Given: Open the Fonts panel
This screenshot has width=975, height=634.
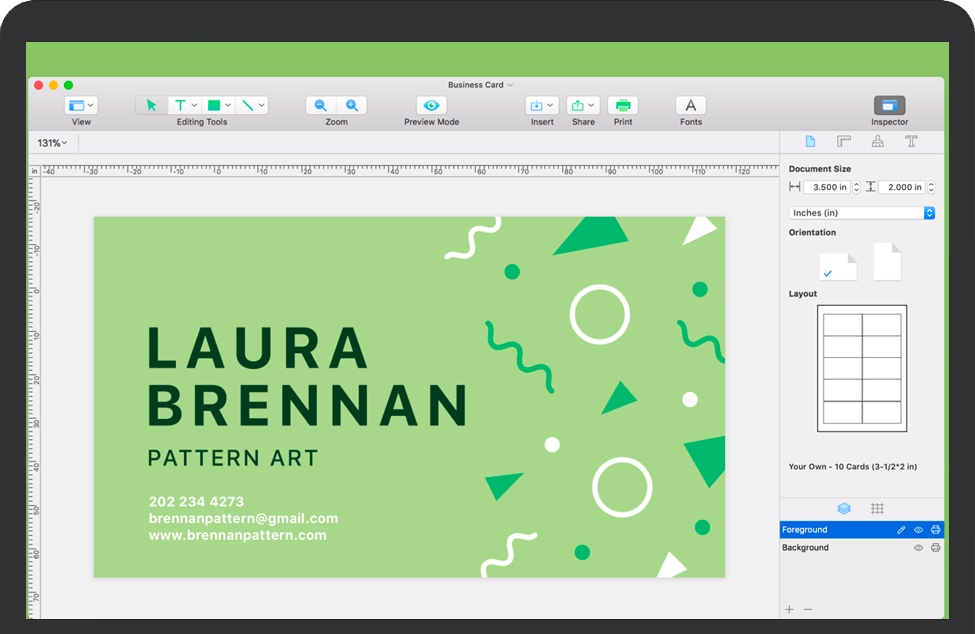Looking at the screenshot, I should click(691, 105).
